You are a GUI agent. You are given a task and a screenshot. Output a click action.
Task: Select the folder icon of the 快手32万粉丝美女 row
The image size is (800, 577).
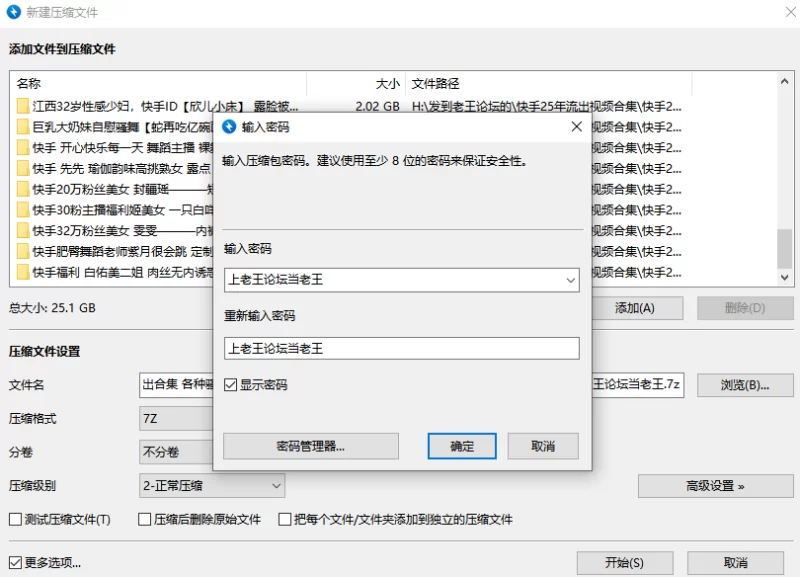pyautogui.click(x=22, y=231)
